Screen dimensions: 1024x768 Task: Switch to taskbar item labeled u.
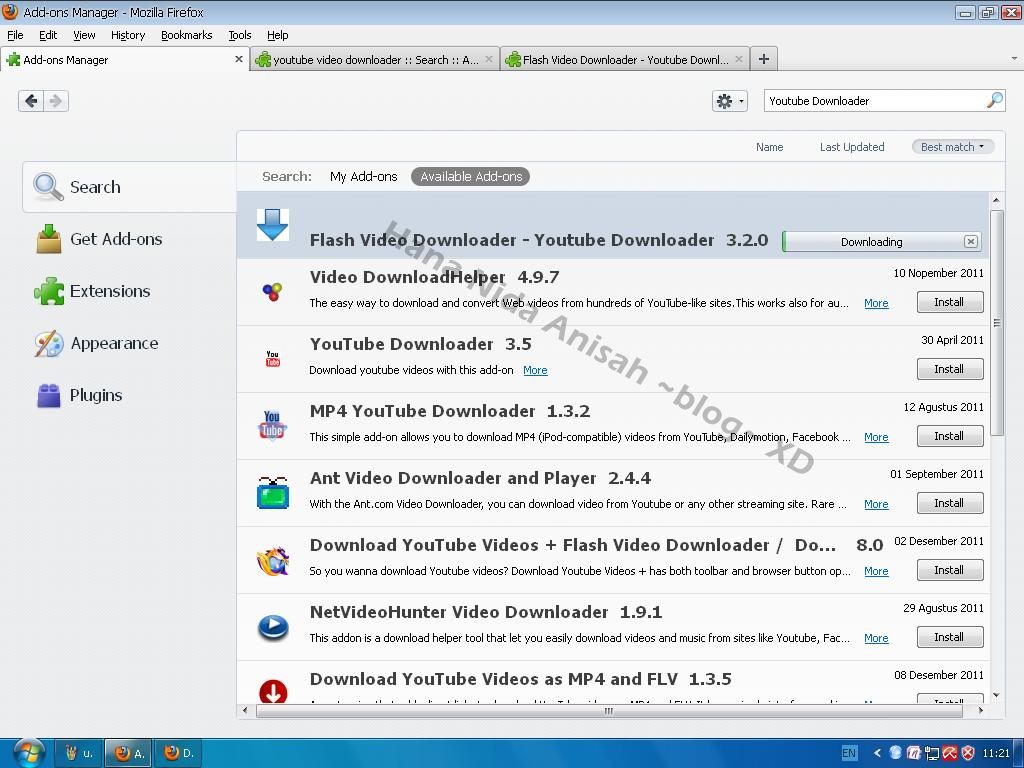[78, 753]
